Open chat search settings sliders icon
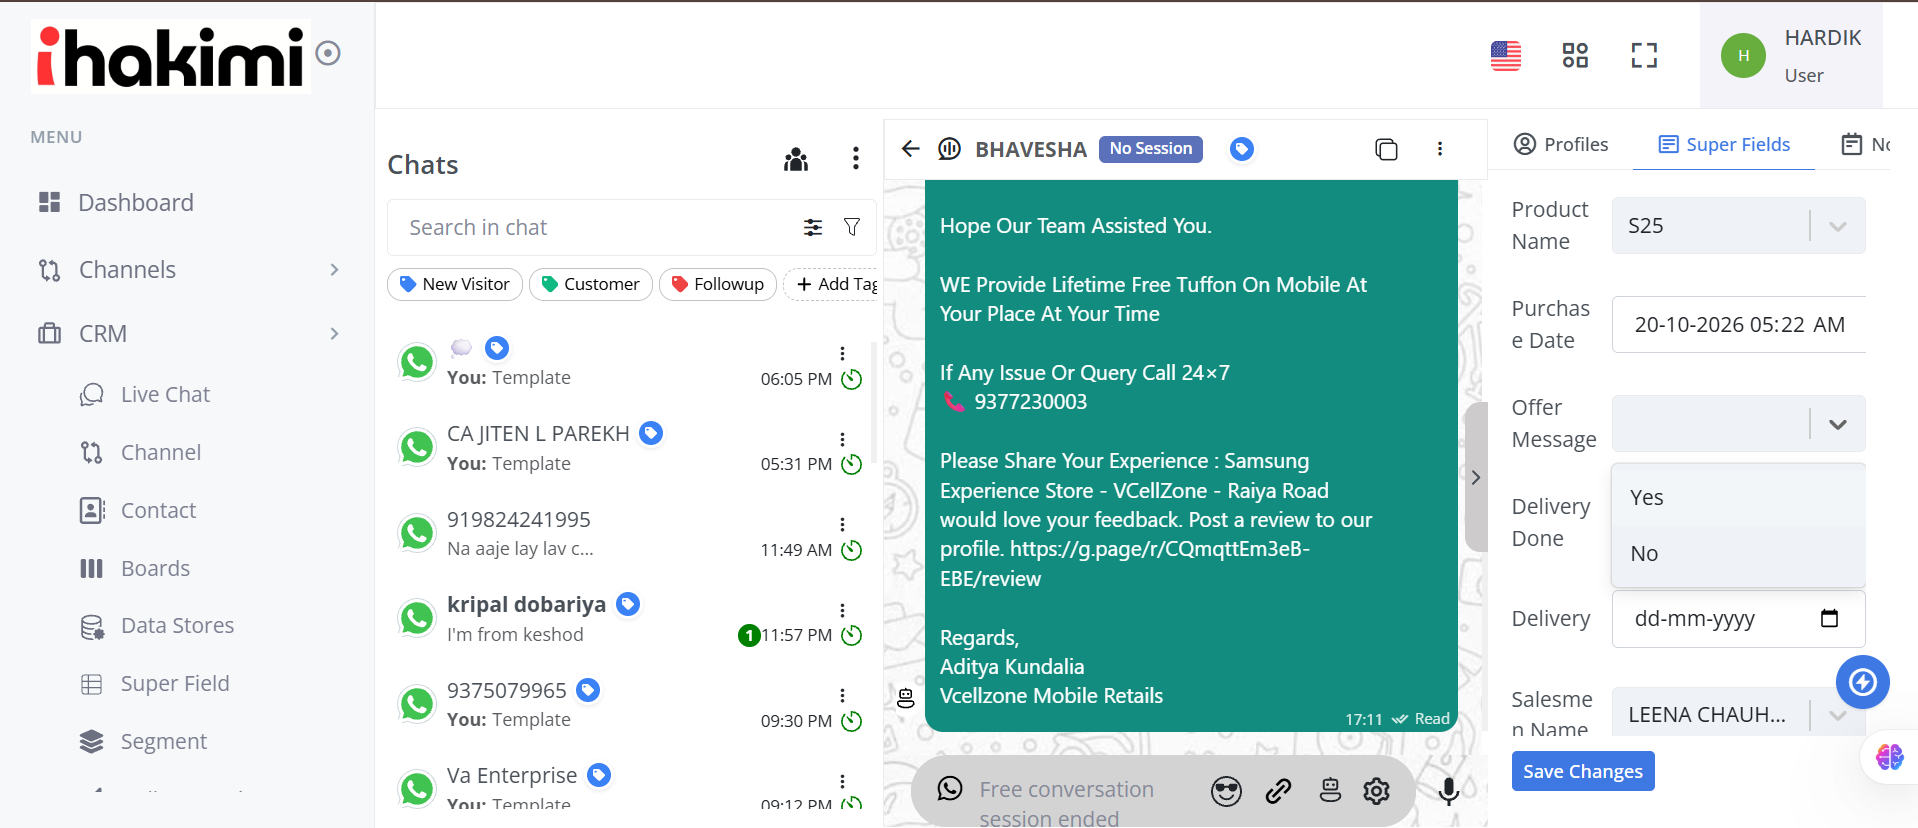The image size is (1918, 828). pyautogui.click(x=813, y=227)
